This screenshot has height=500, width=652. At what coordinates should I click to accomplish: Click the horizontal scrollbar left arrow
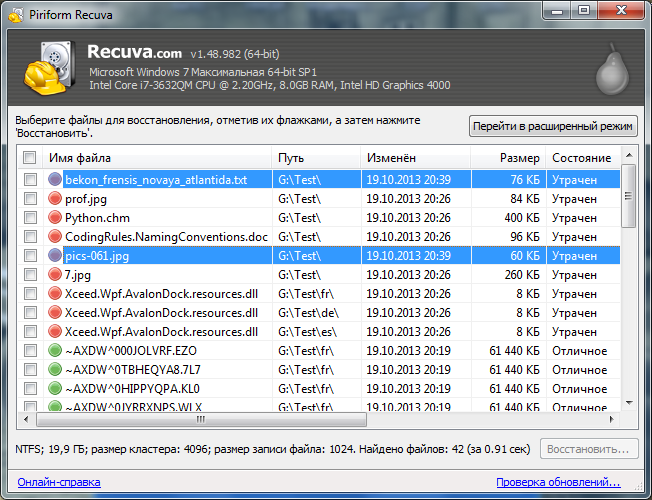tap(26, 419)
